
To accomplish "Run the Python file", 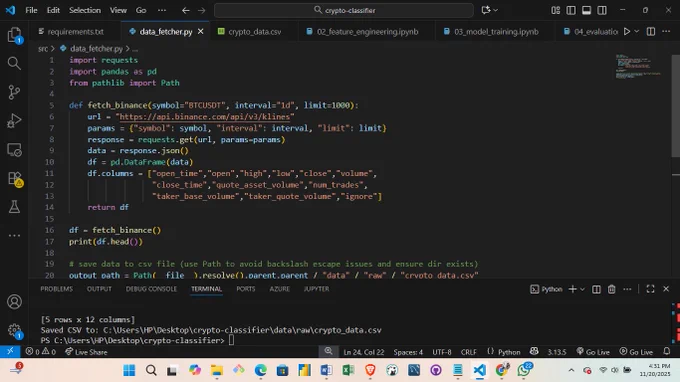I will [627, 31].
